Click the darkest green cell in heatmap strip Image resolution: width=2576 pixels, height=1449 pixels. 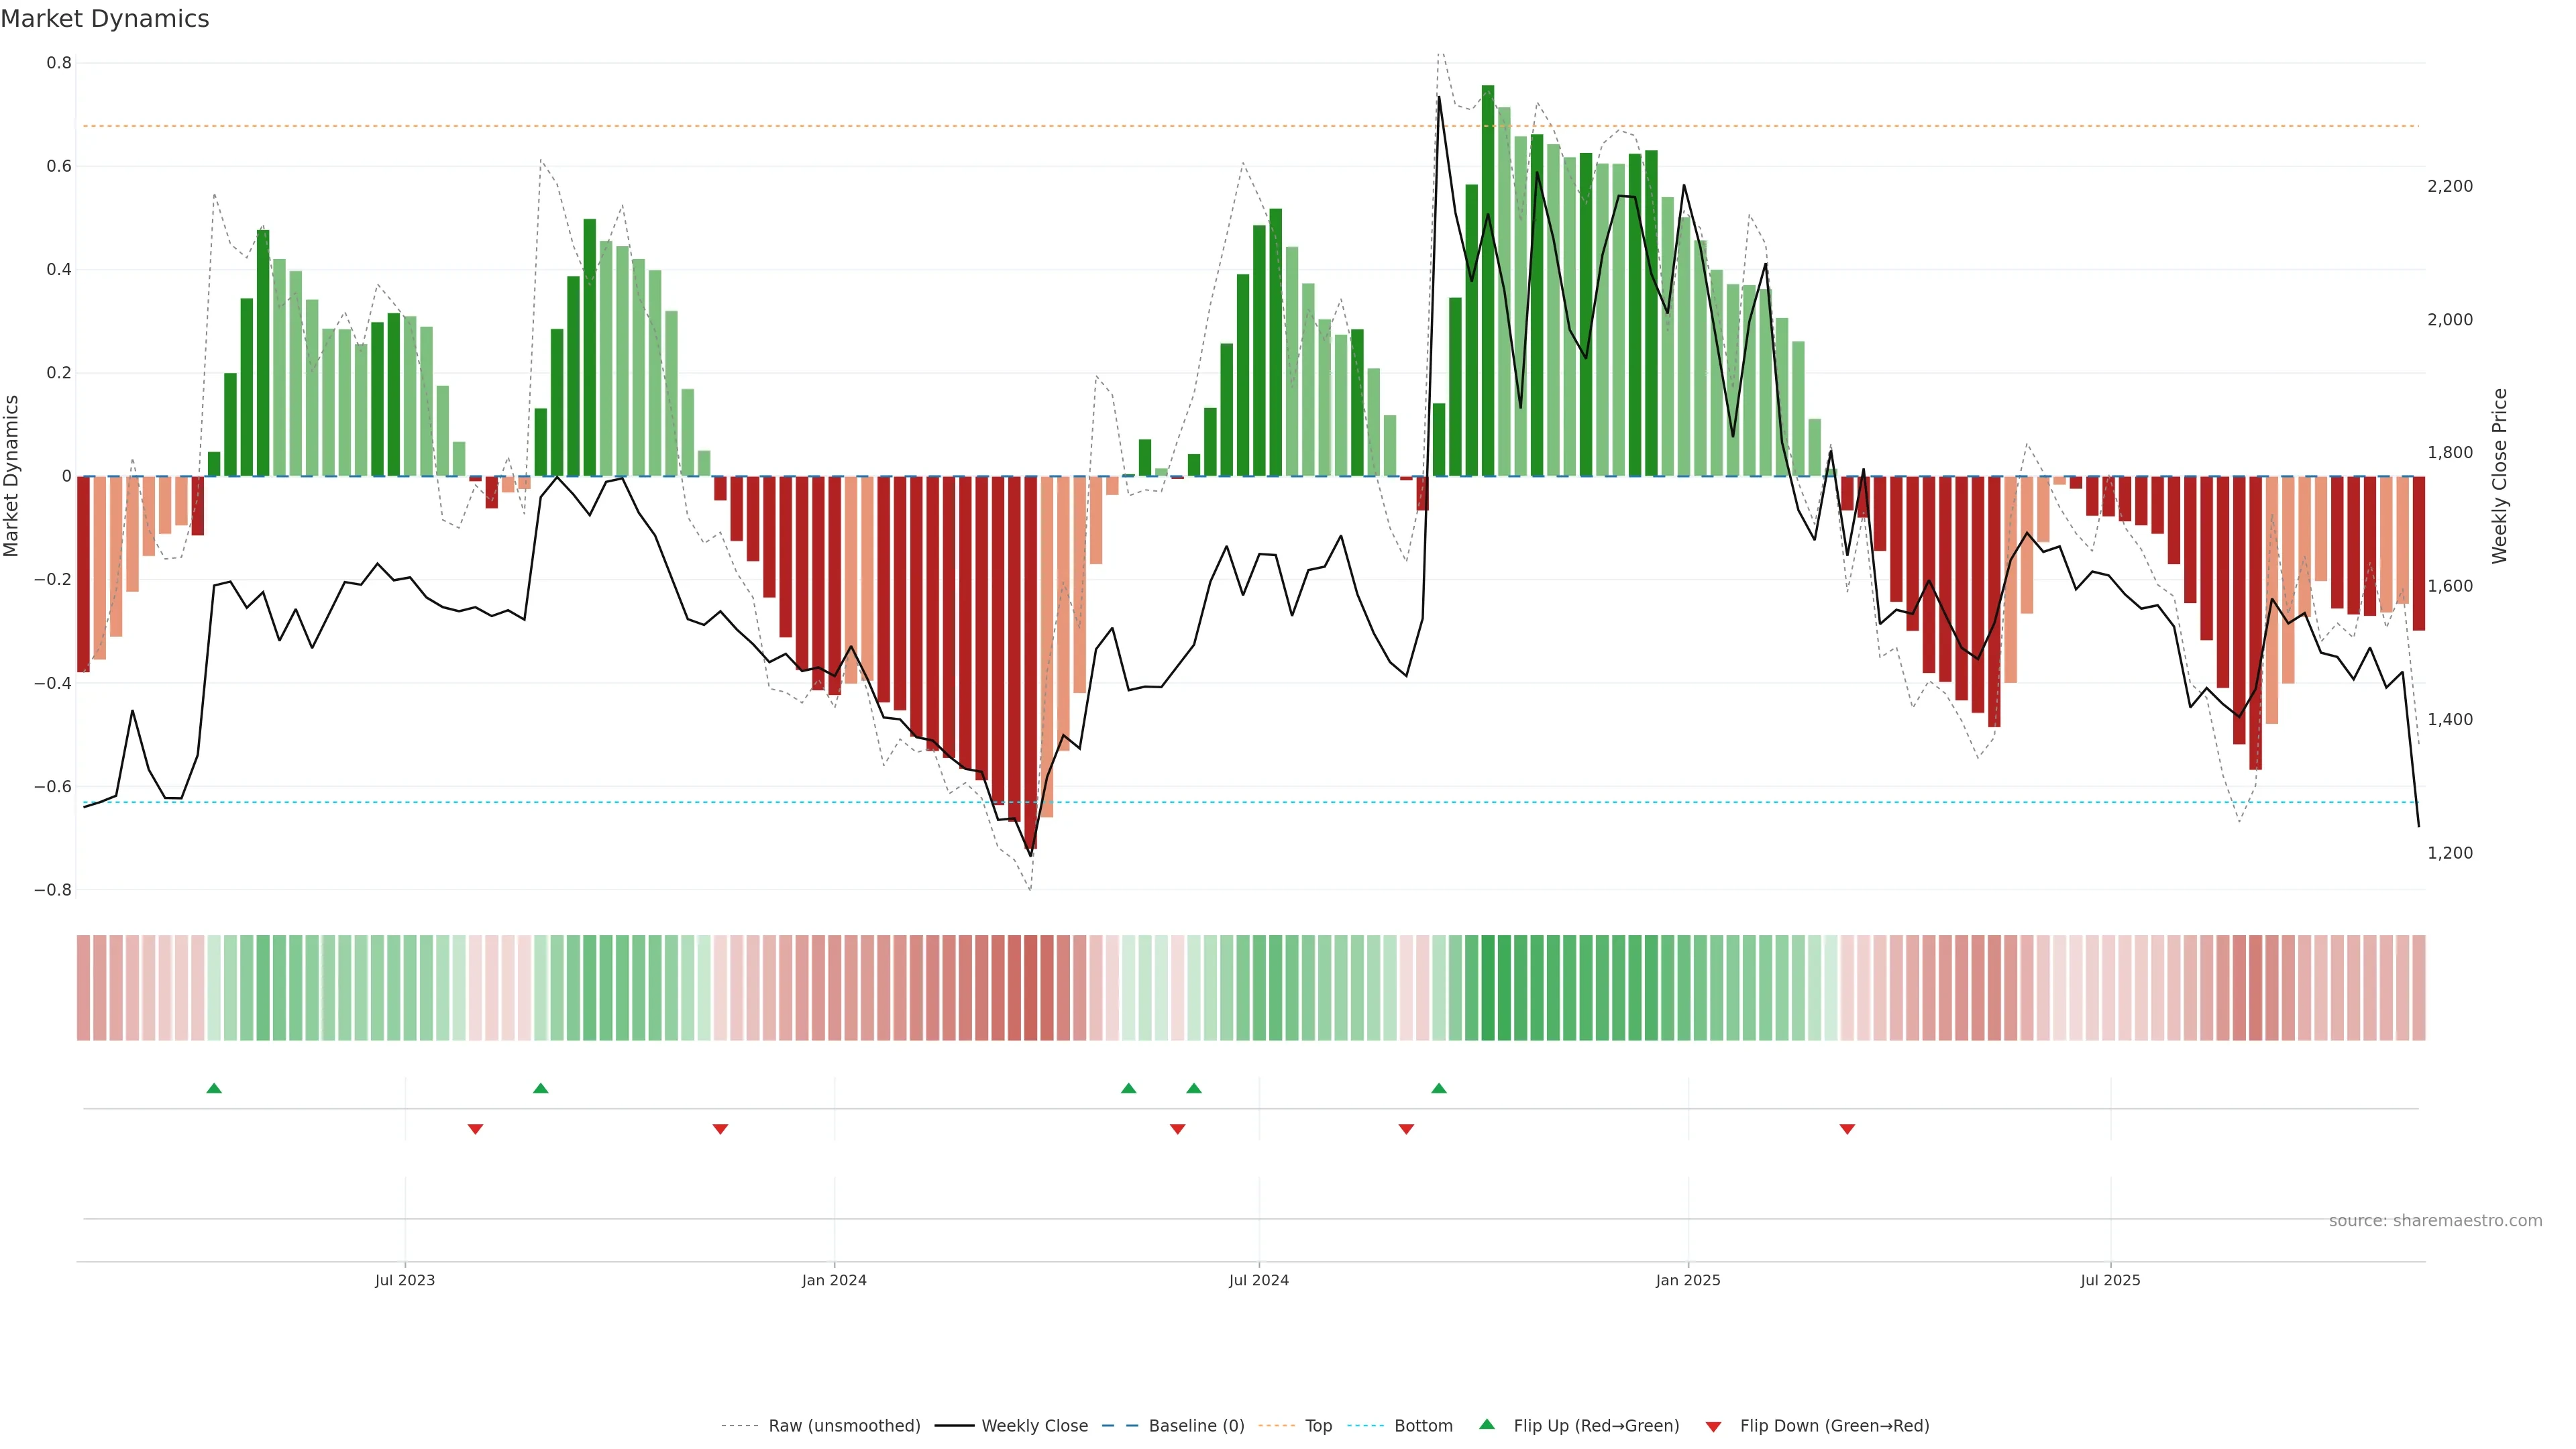pyautogui.click(x=1487, y=988)
